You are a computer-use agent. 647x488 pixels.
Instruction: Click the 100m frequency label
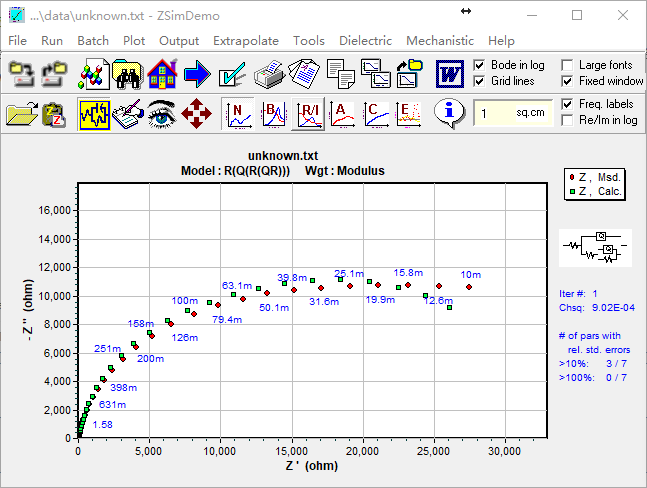click(x=184, y=301)
